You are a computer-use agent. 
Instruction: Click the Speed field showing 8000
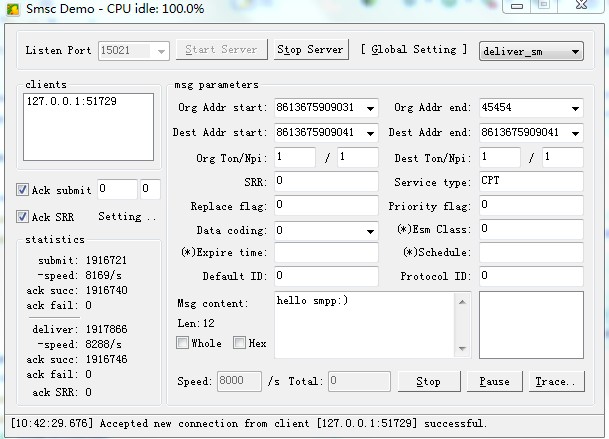pyautogui.click(x=239, y=381)
